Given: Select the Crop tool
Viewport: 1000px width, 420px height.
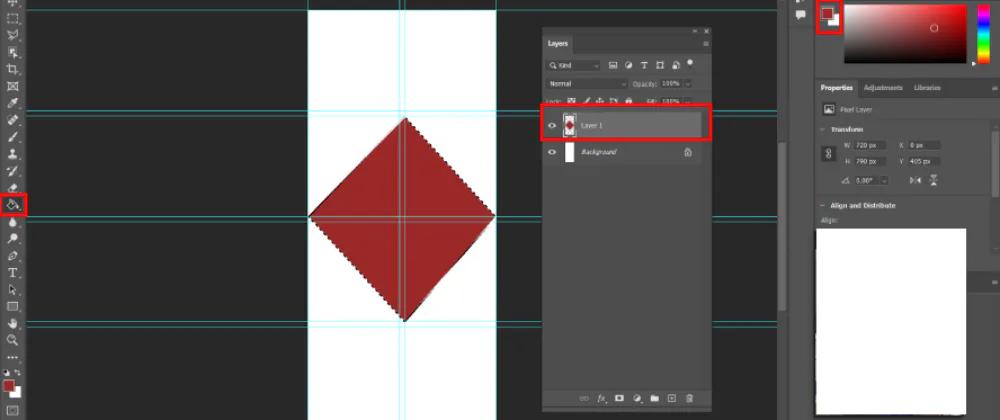Looking at the screenshot, I should coord(13,69).
